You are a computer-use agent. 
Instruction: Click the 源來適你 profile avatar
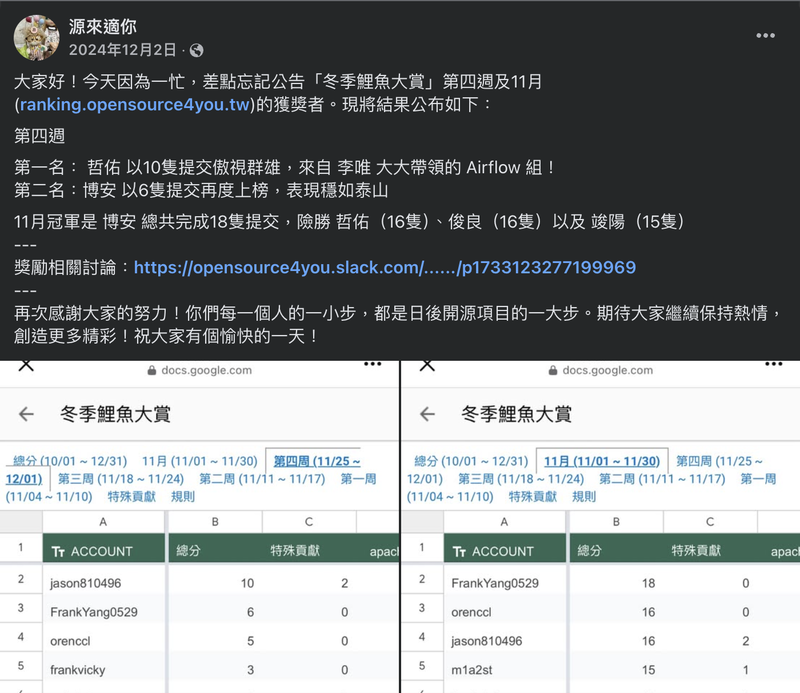click(x=36, y=38)
